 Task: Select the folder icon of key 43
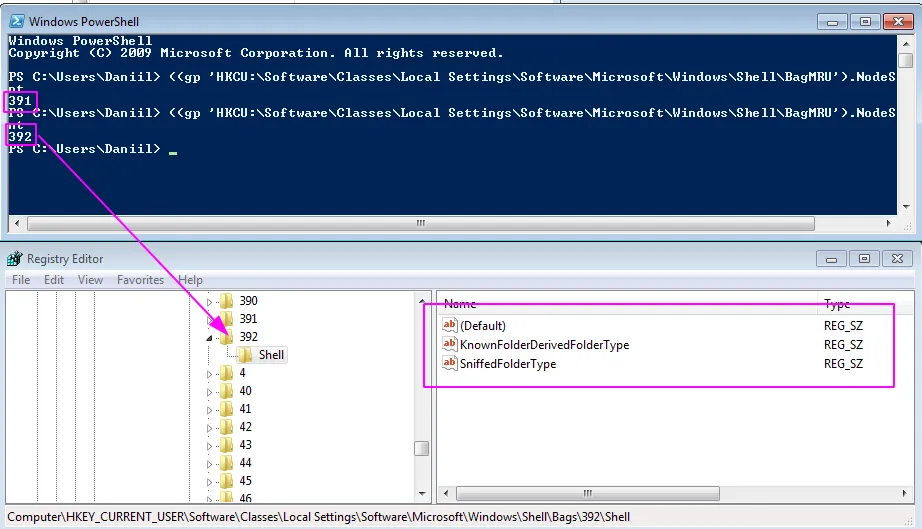coord(226,445)
